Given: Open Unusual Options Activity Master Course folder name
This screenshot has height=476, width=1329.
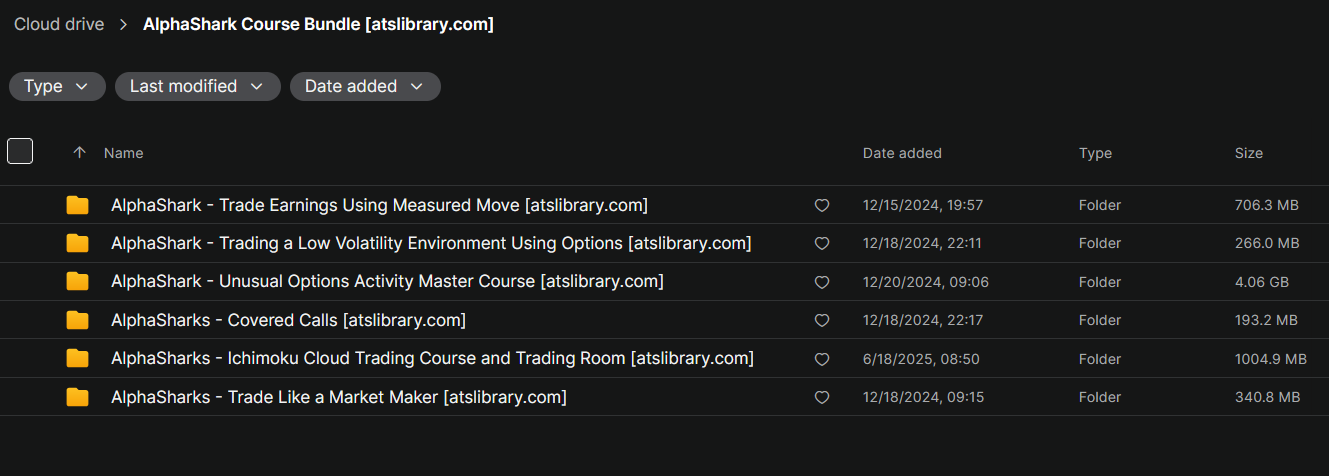Looking at the screenshot, I should coord(387,282).
